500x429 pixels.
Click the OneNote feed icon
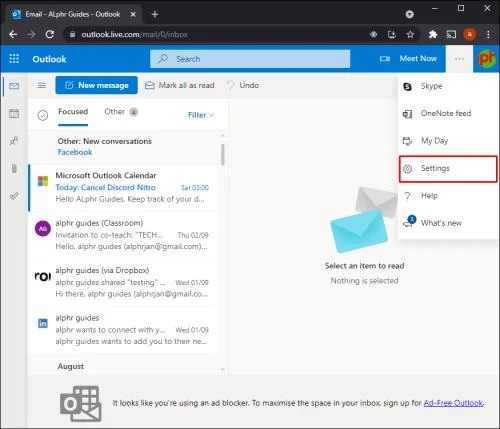[x=407, y=114]
